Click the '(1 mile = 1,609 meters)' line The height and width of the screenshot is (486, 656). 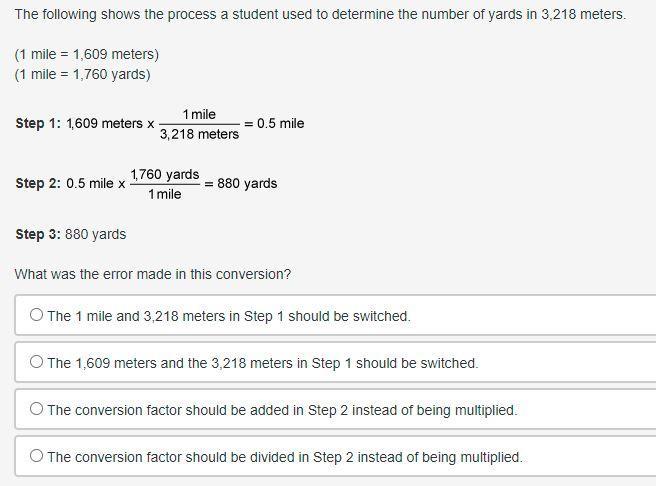coord(87,54)
